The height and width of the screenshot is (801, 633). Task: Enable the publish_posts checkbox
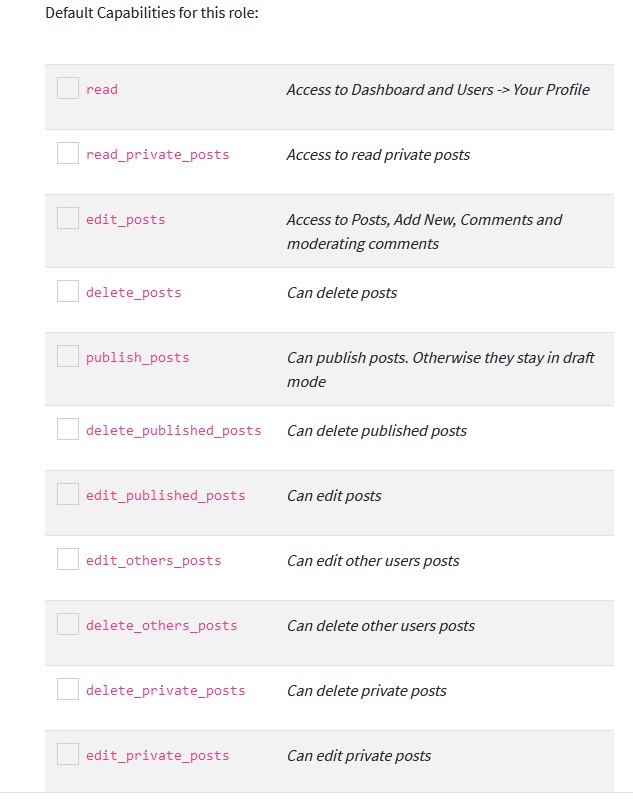coord(68,356)
